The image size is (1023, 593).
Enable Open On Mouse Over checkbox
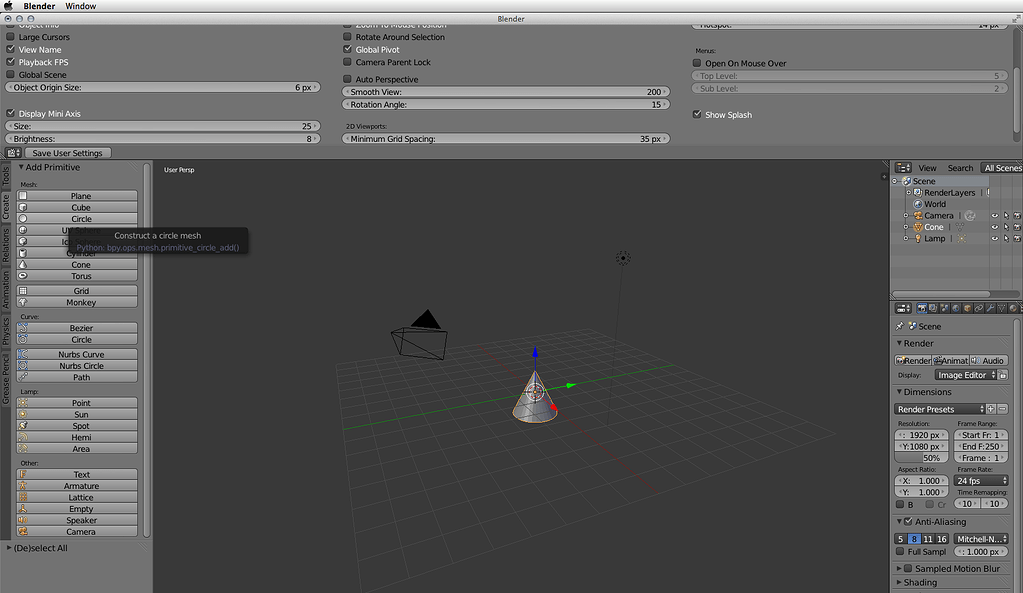tap(697, 63)
